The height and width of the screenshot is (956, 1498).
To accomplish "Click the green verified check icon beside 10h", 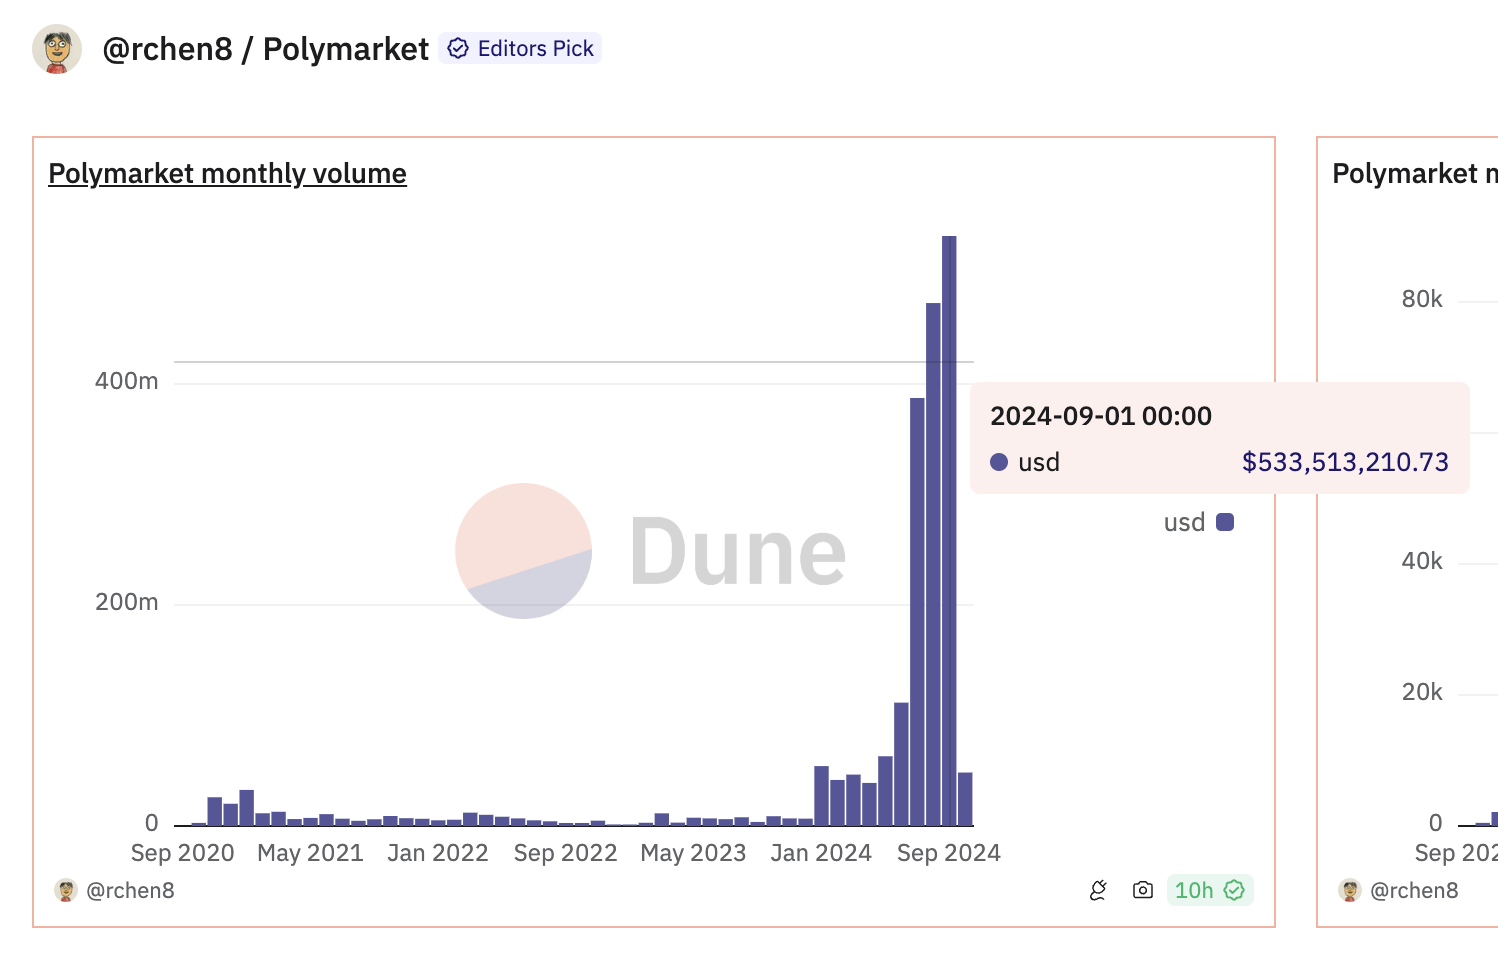I will coord(1234,890).
